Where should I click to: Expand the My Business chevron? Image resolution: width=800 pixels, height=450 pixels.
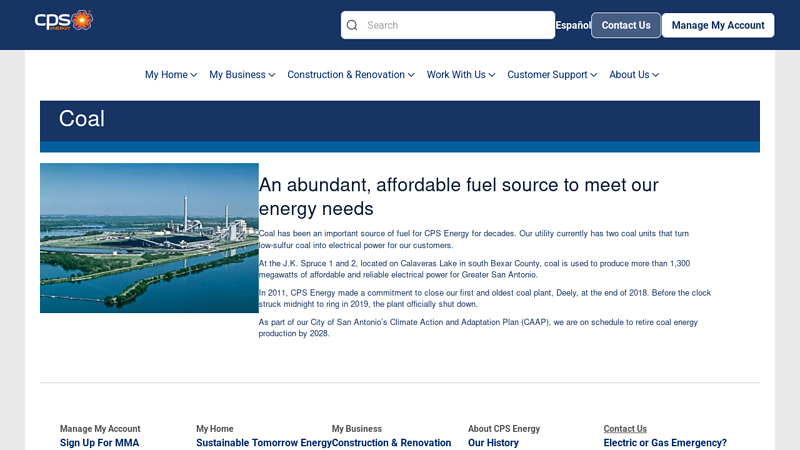(x=272, y=75)
